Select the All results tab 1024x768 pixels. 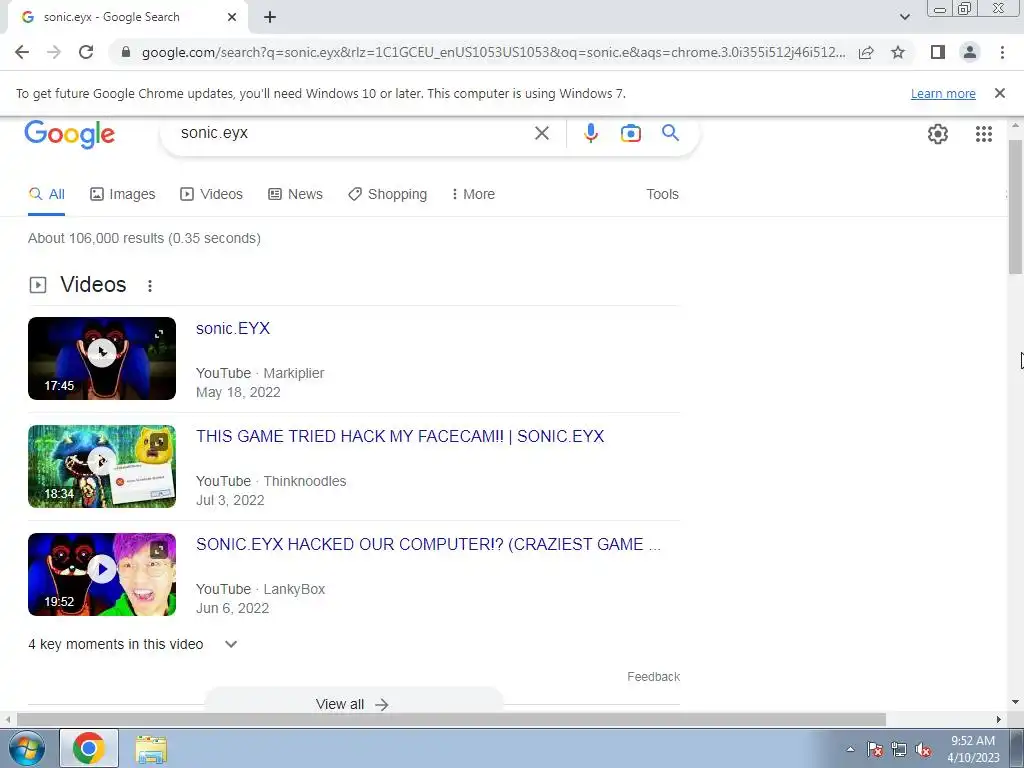coord(46,194)
